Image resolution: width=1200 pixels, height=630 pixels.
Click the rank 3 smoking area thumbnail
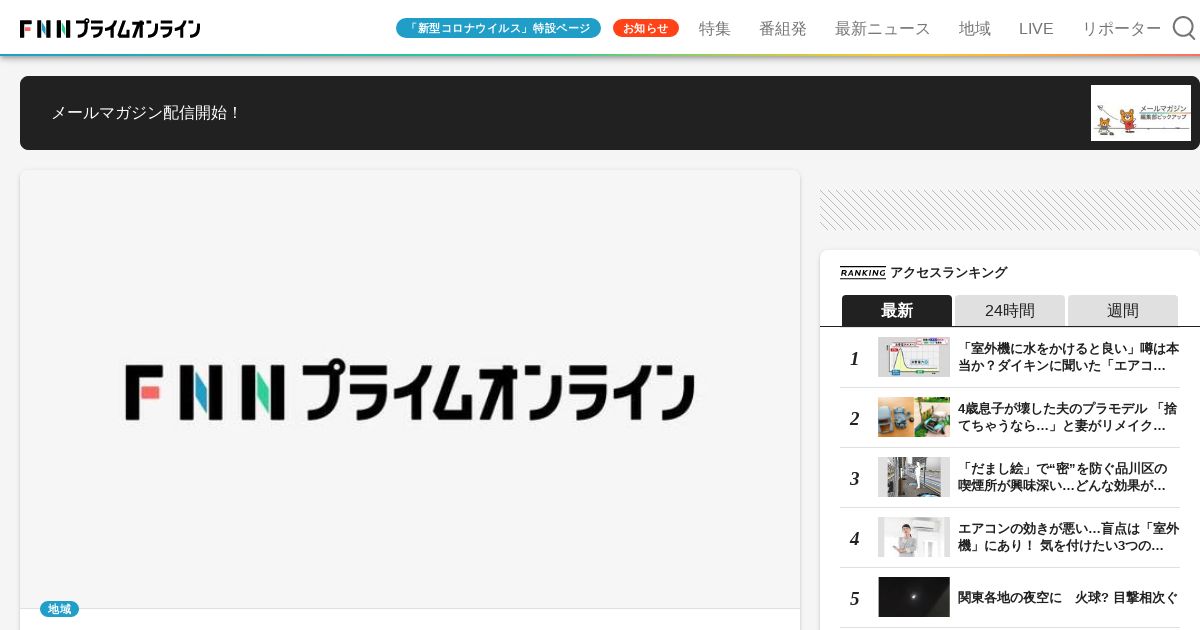(x=914, y=477)
